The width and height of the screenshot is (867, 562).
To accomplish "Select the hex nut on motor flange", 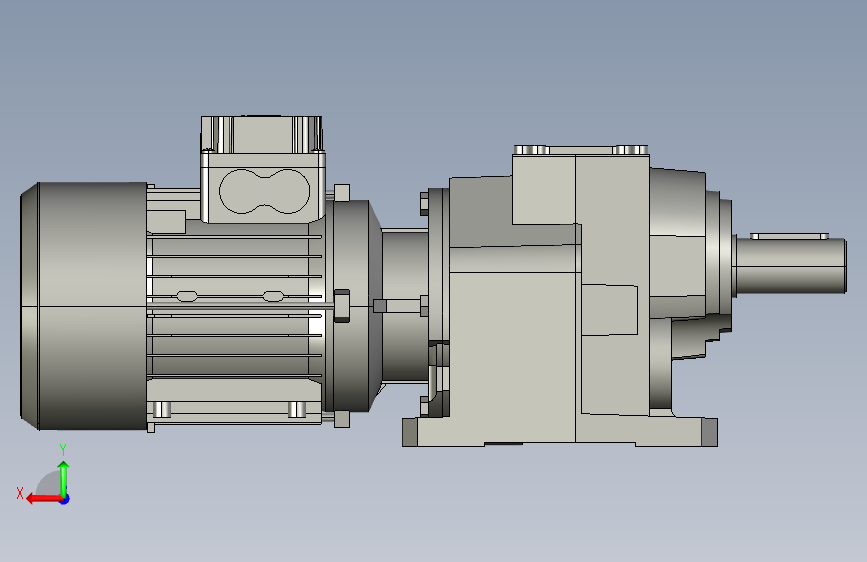I will click(342, 305).
